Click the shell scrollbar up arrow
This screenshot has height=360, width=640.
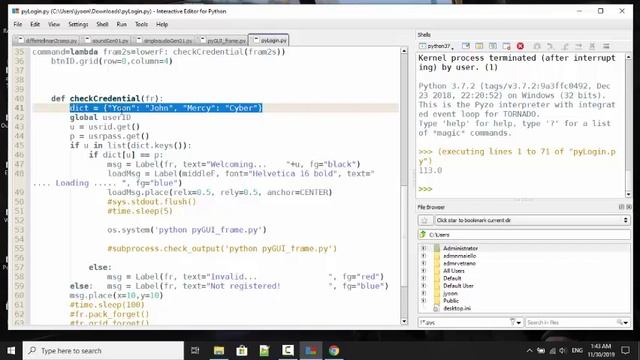click(x=629, y=58)
